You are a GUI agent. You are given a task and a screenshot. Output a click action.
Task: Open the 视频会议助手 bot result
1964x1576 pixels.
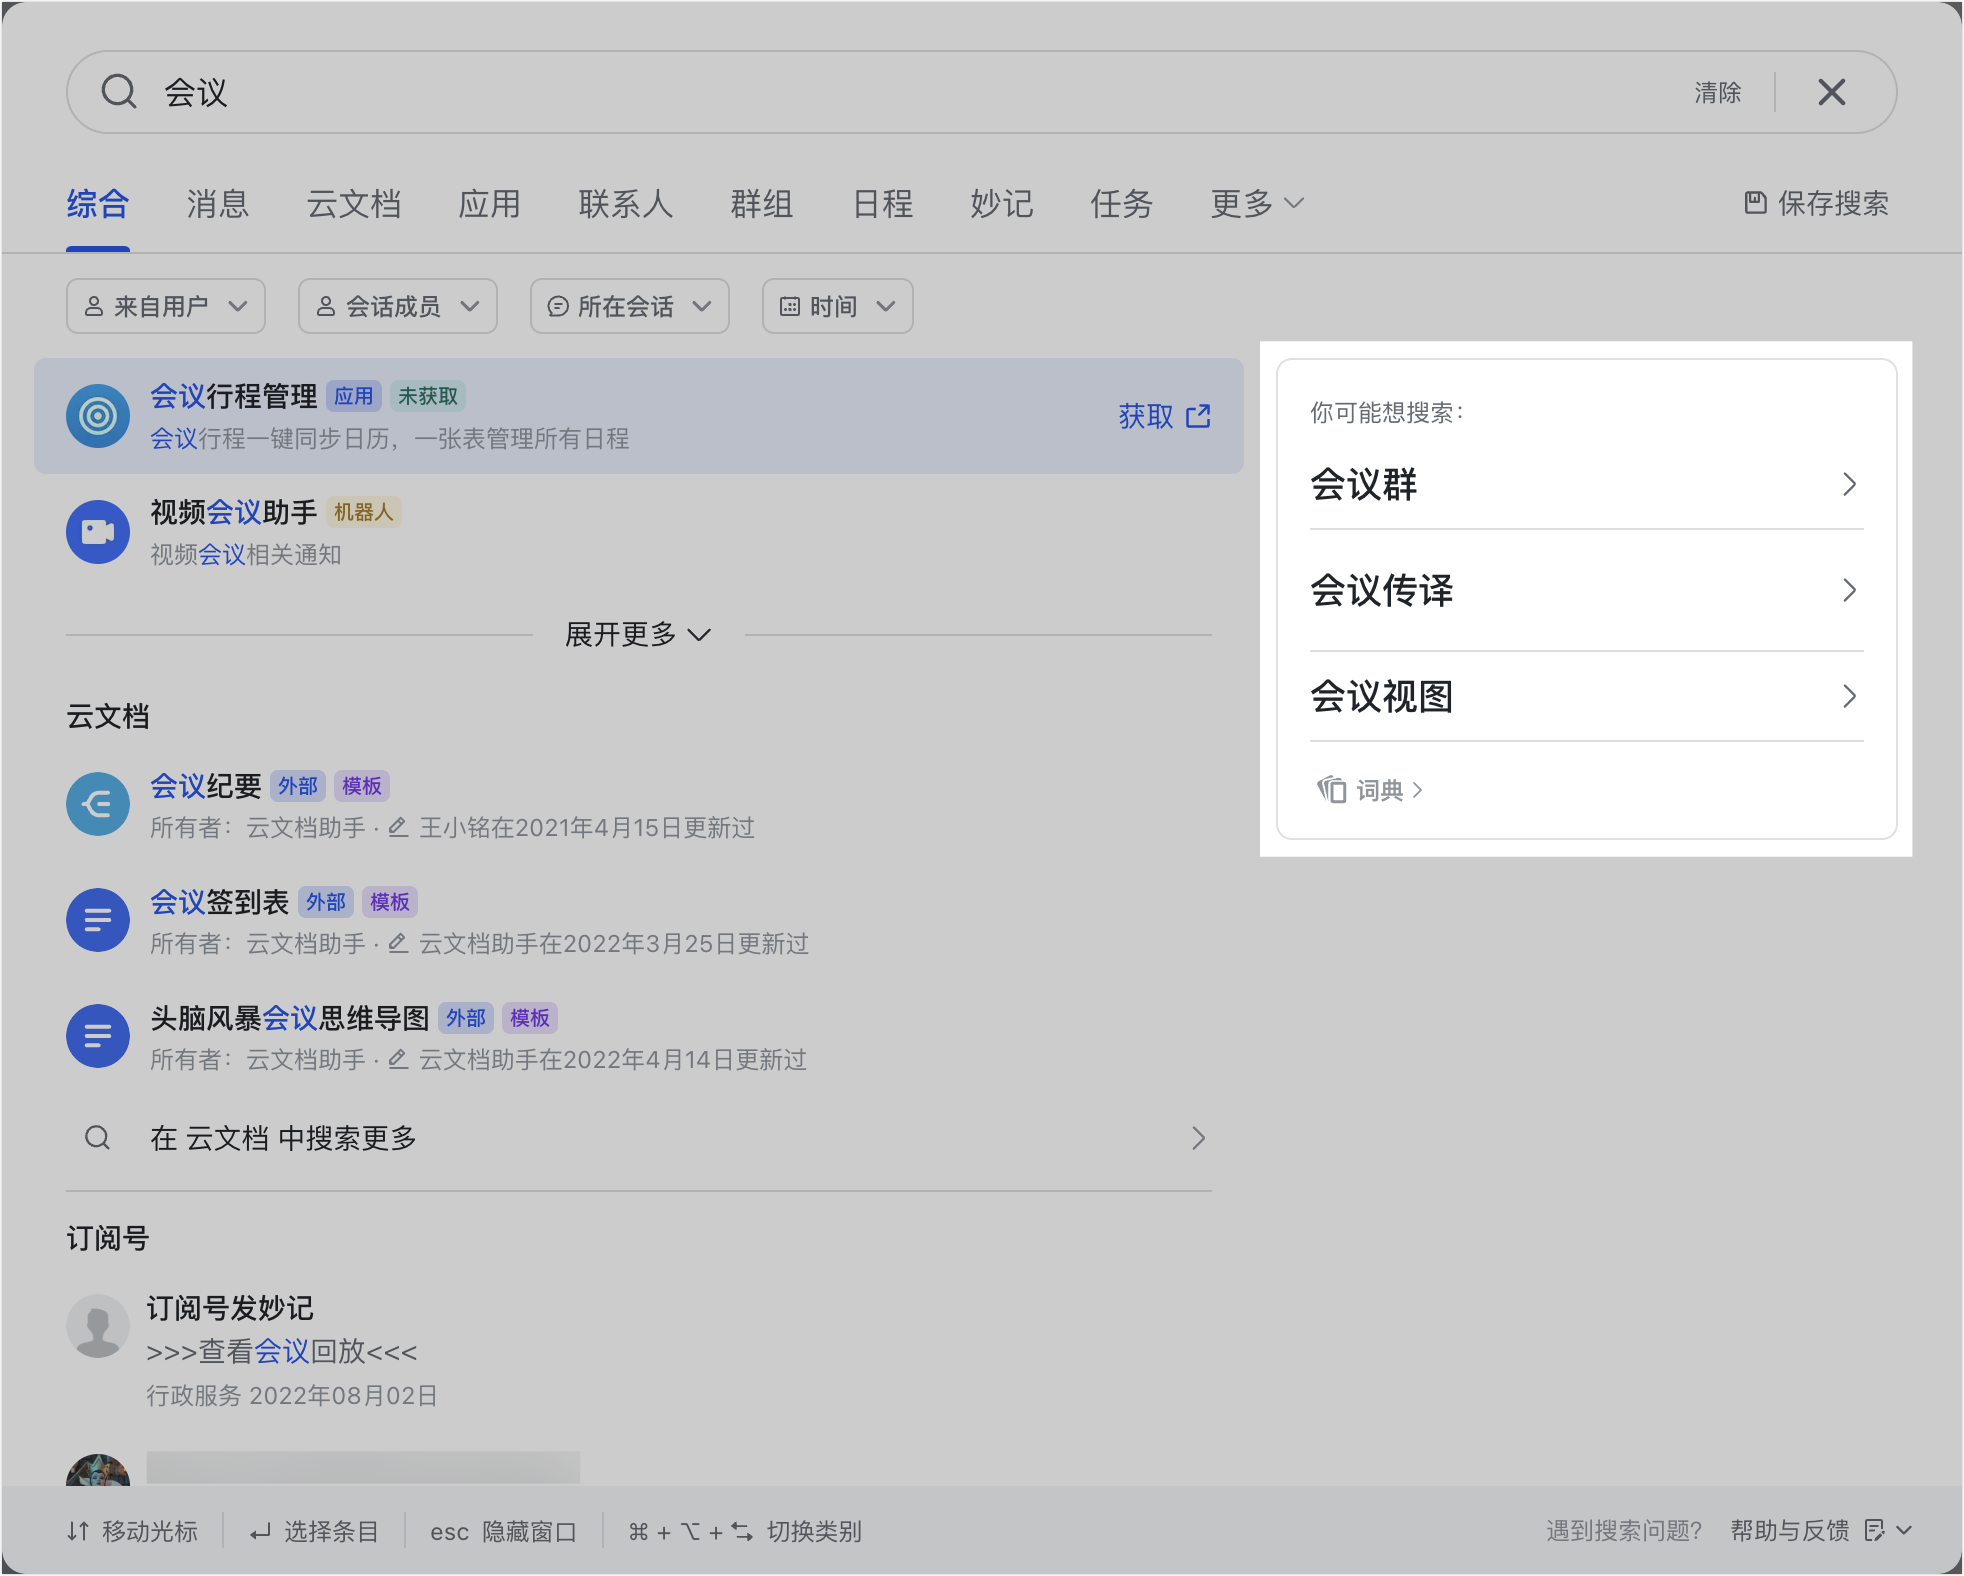click(x=234, y=512)
